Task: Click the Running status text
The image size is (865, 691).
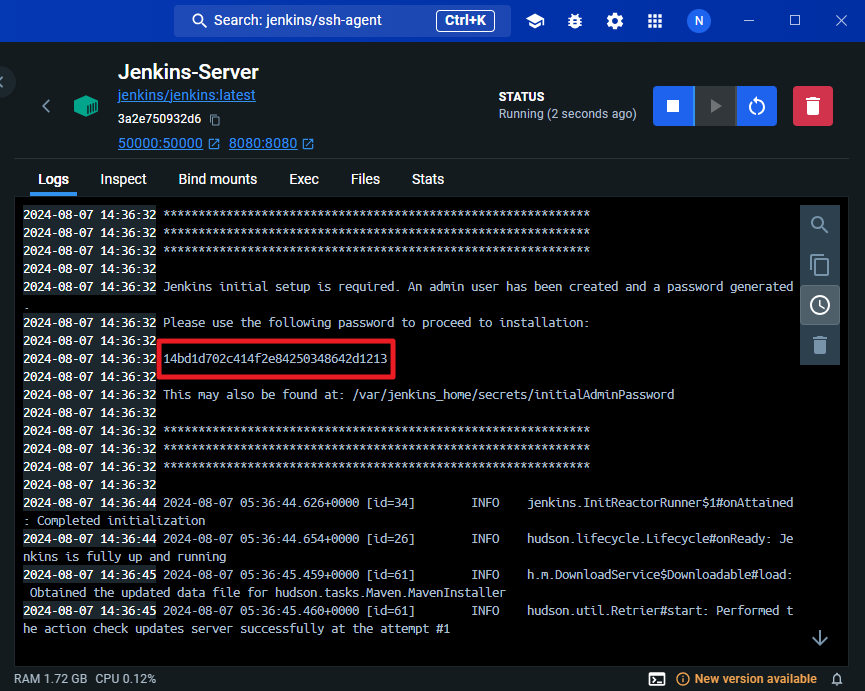Action: click(567, 114)
